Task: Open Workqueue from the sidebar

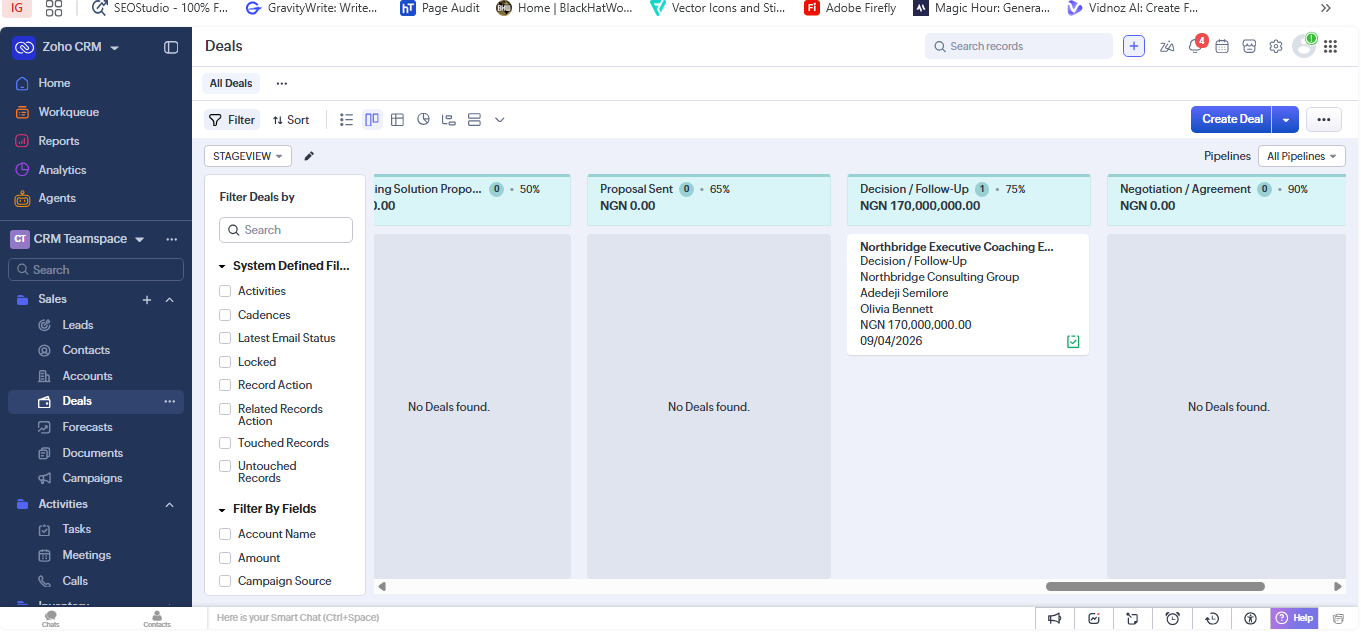Action: click(68, 112)
